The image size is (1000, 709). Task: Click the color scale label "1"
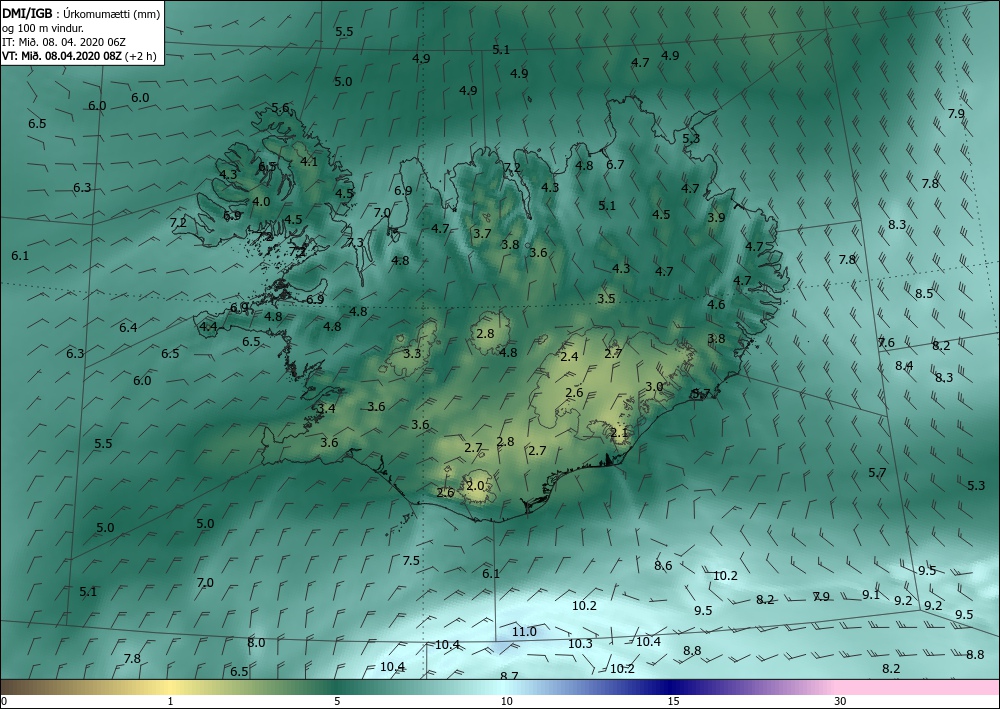tap(170, 701)
